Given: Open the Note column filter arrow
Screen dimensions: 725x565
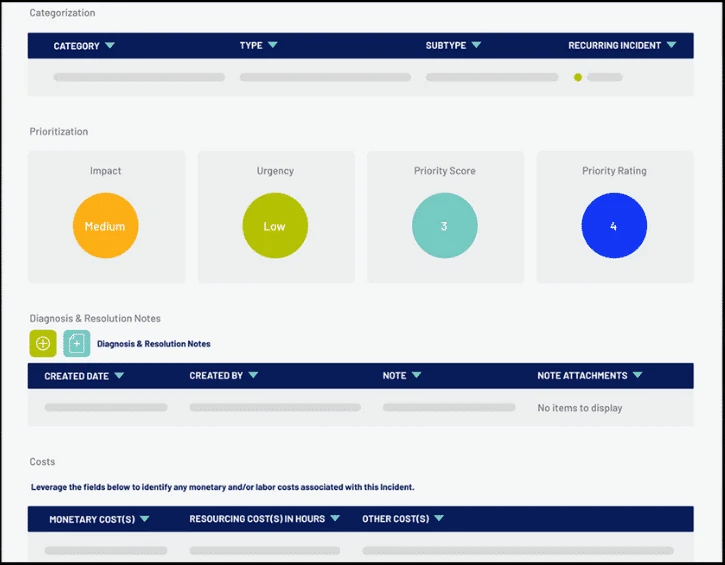Looking at the screenshot, I should pyautogui.click(x=416, y=375).
